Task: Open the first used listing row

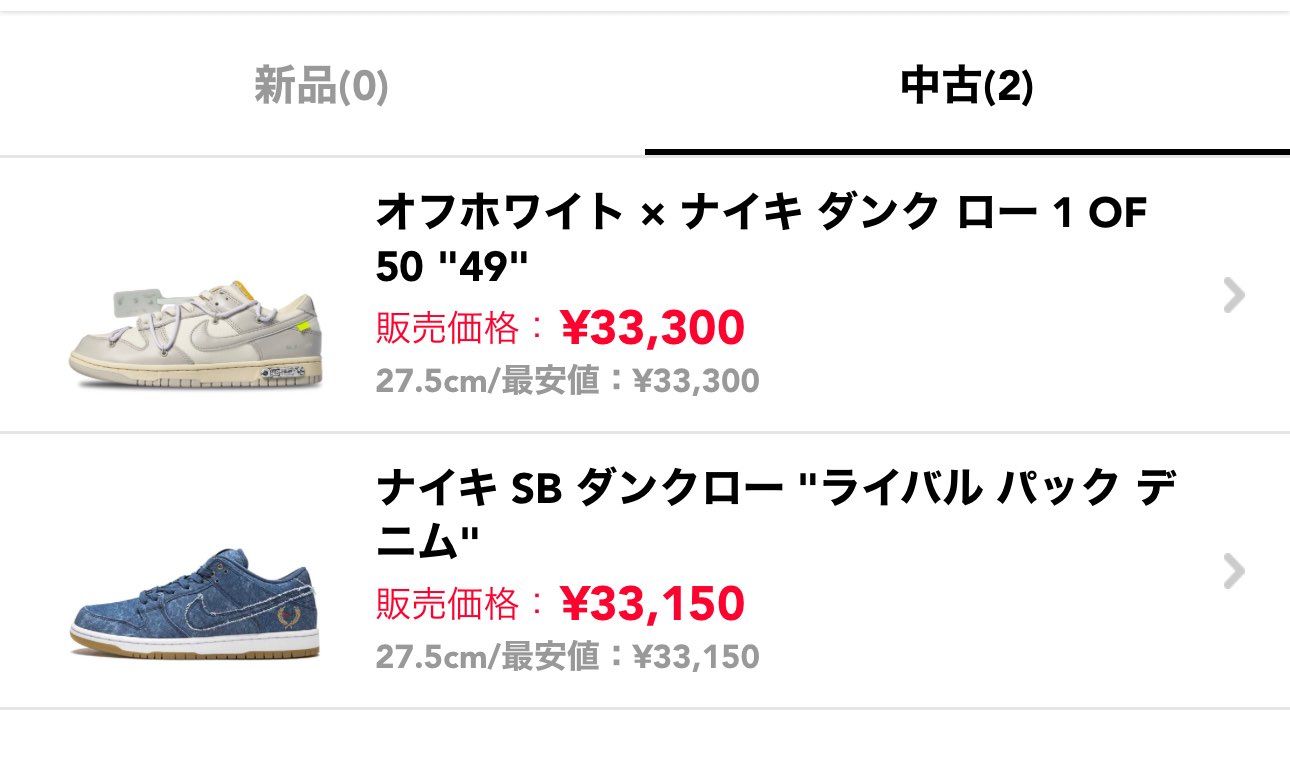Action: [x=645, y=295]
